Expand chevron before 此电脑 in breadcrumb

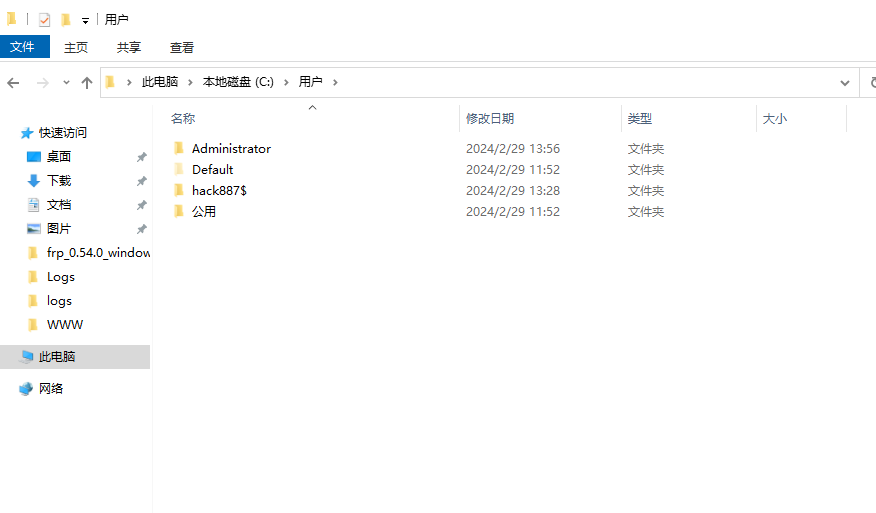coord(129,82)
